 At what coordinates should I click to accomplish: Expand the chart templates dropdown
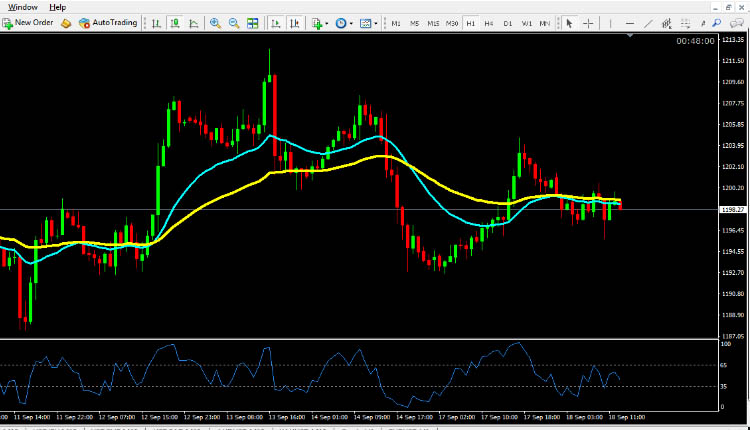pyautogui.click(x=374, y=22)
